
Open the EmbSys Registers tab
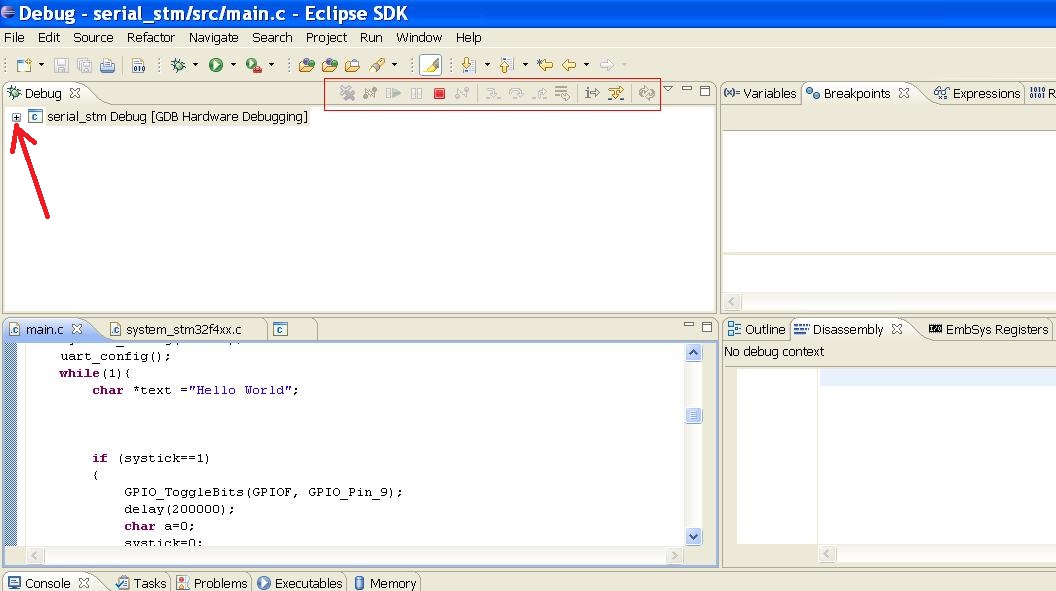click(988, 329)
